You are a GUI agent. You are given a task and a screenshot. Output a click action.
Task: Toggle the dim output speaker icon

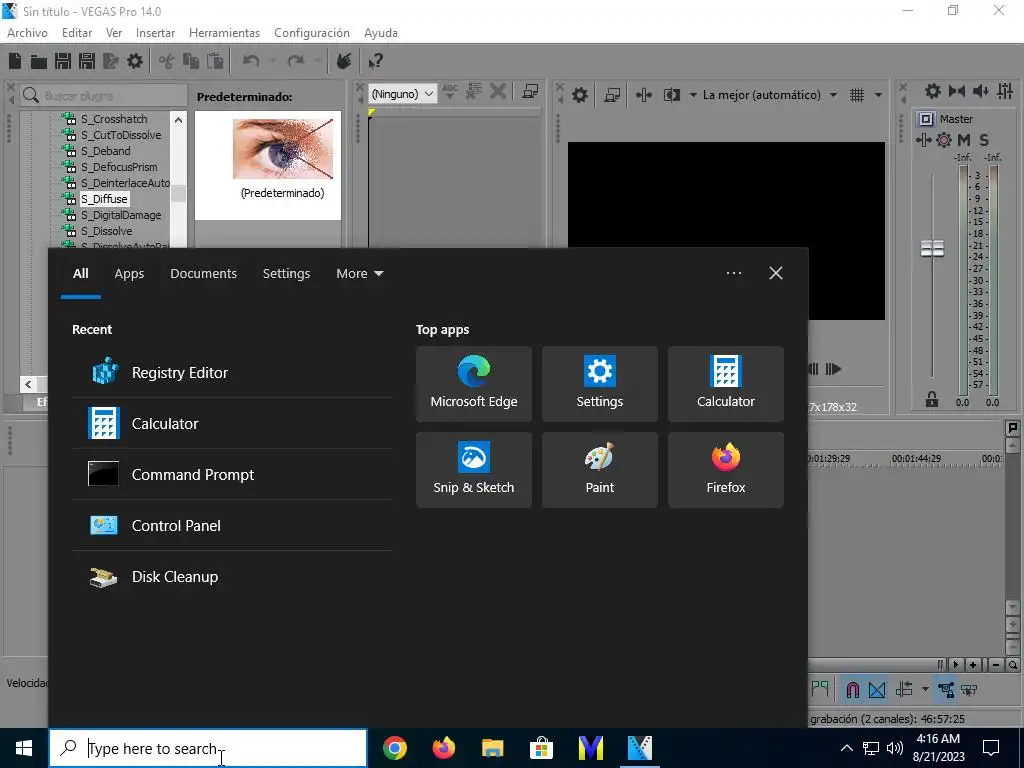click(980, 91)
